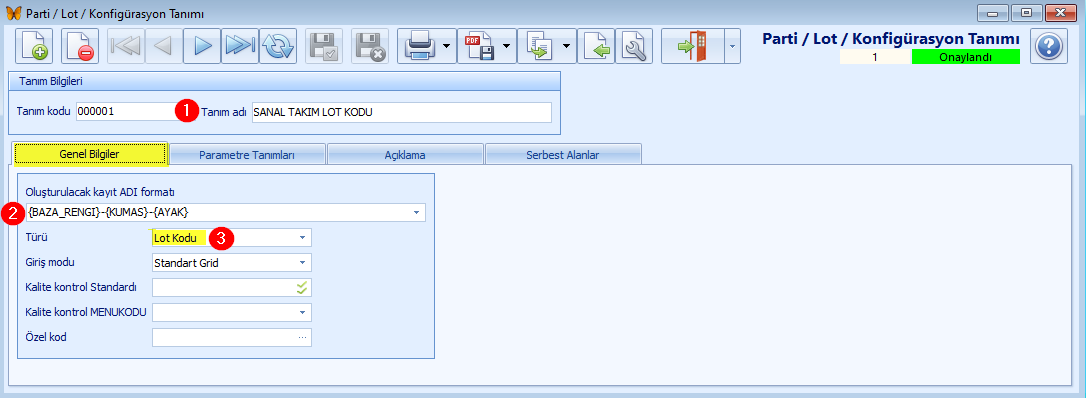Screen dimensions: 1086x398
Task: Go to the next record arrow
Action: point(202,46)
